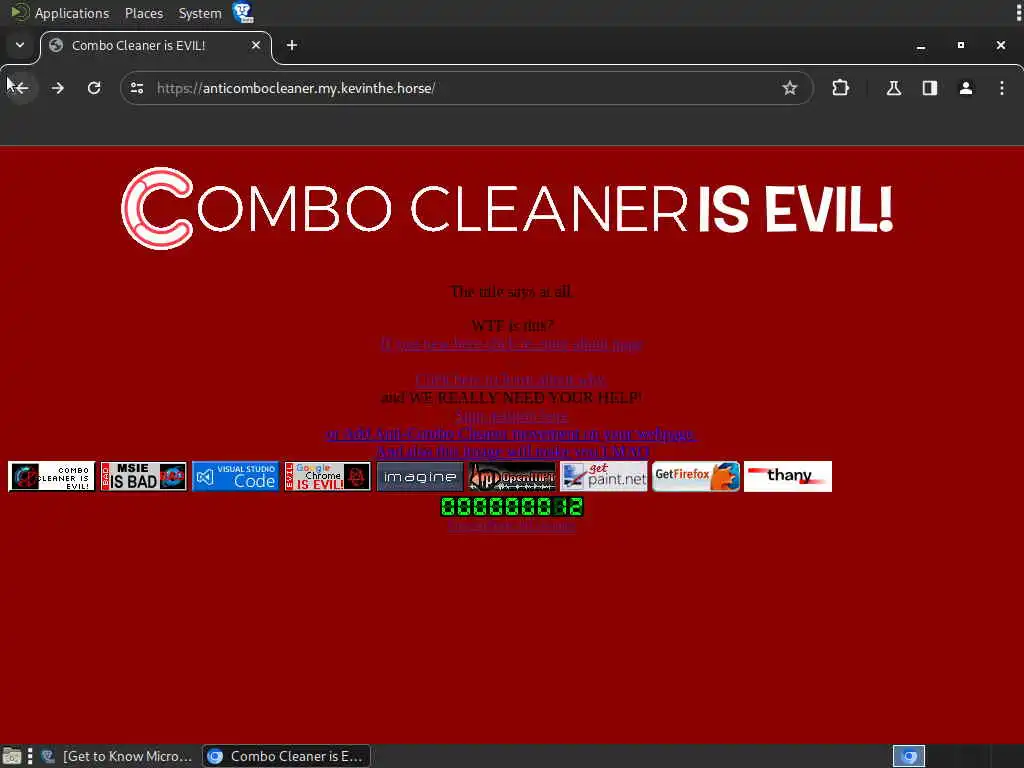
Task: Click the Google Chrome IS EVIL badge
Action: click(328, 476)
